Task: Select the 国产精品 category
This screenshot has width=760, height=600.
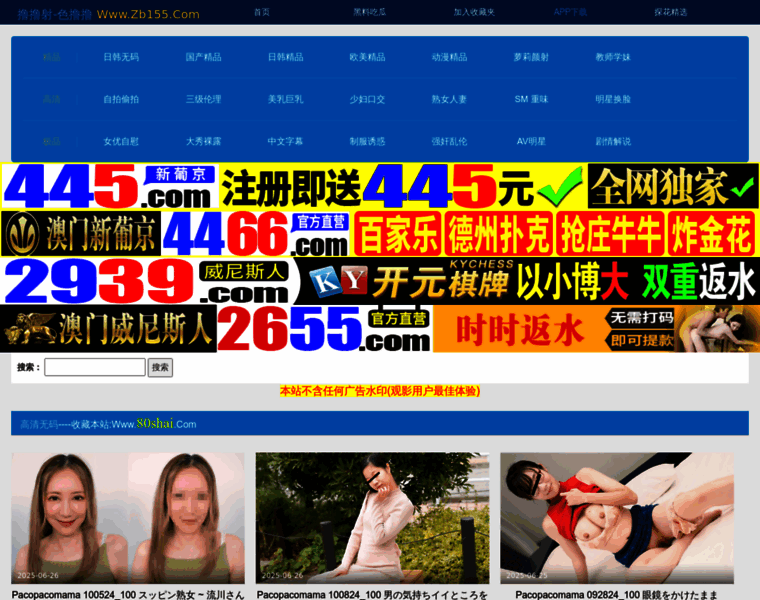Action: (x=203, y=57)
